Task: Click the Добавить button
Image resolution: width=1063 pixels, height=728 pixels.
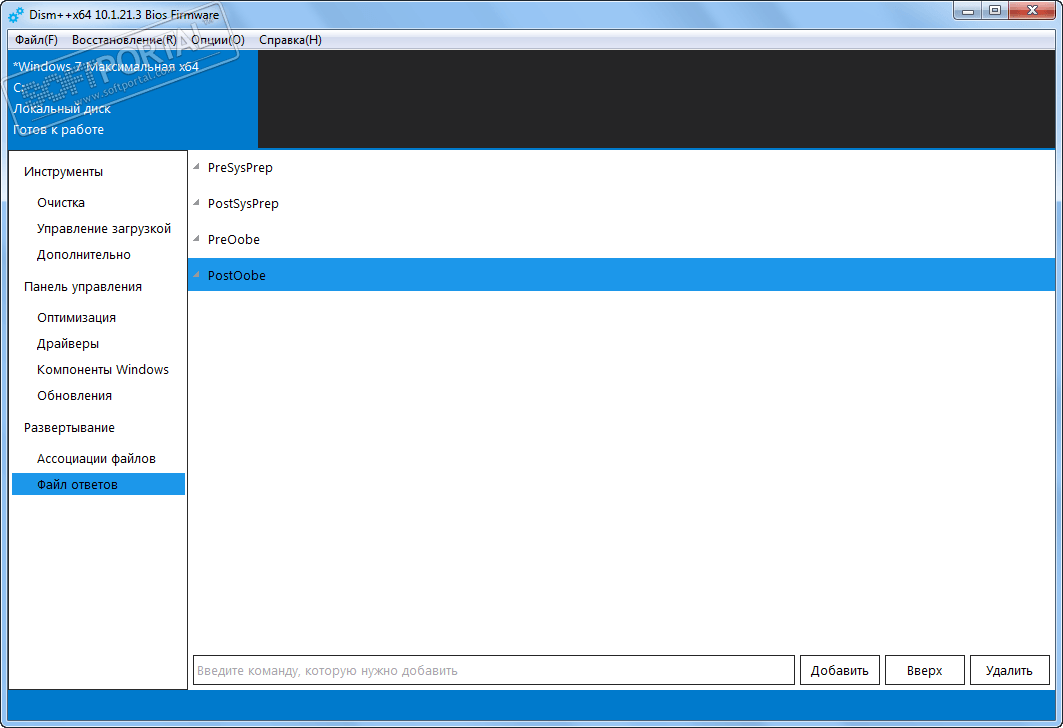Action: point(839,670)
